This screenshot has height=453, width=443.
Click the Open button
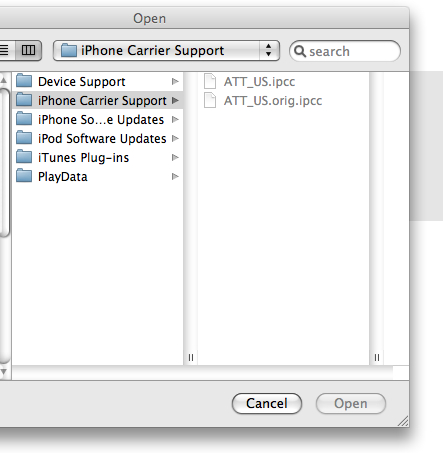coord(351,403)
